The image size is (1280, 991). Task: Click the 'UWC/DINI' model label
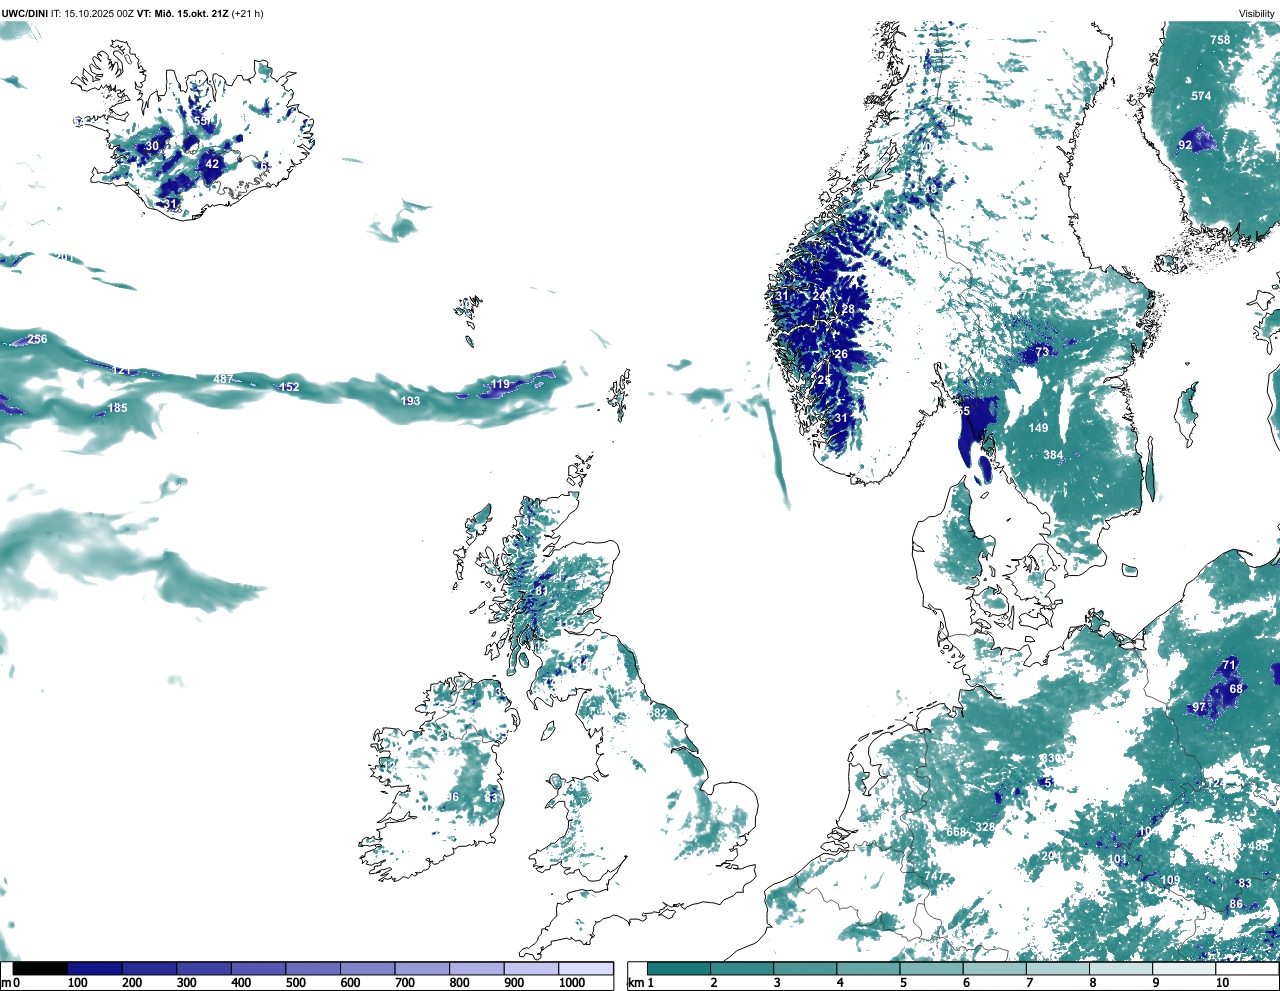25,14
